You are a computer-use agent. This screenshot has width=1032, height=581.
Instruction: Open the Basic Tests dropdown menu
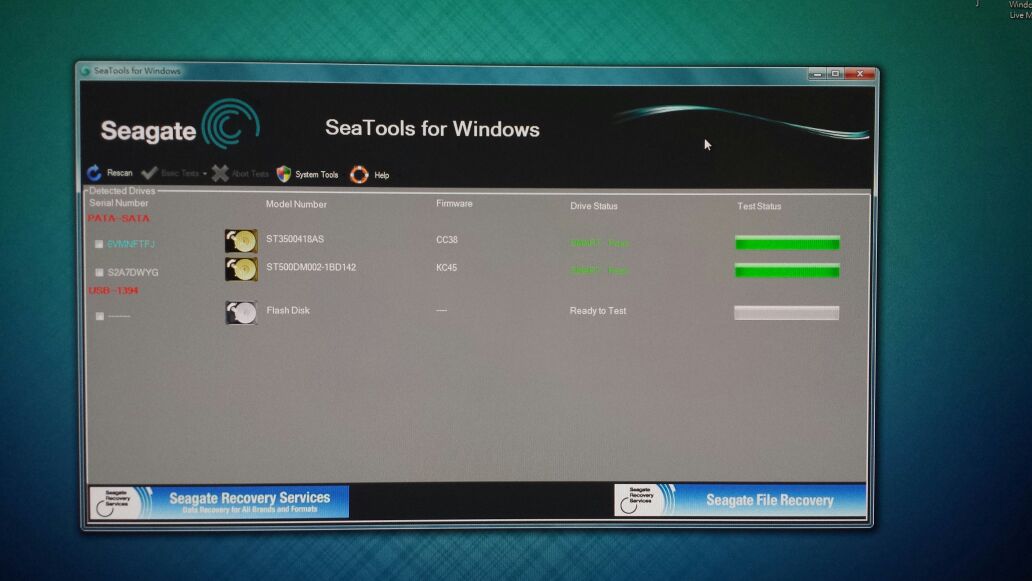coord(174,174)
